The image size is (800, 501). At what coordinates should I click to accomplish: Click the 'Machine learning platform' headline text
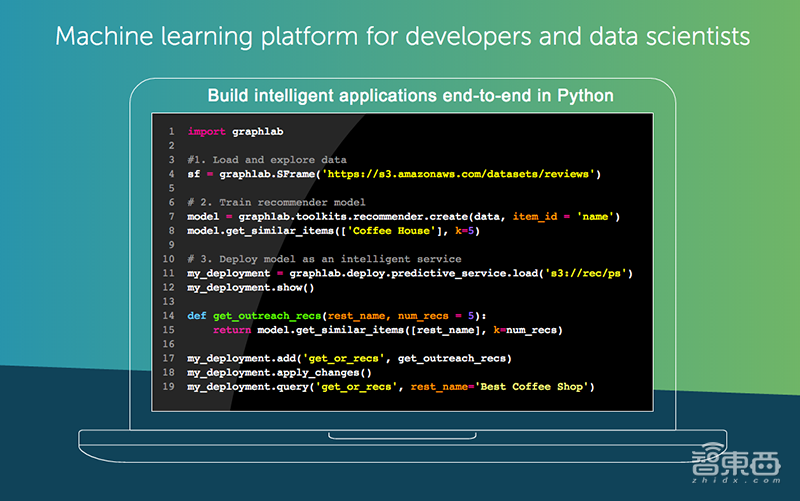pos(400,37)
